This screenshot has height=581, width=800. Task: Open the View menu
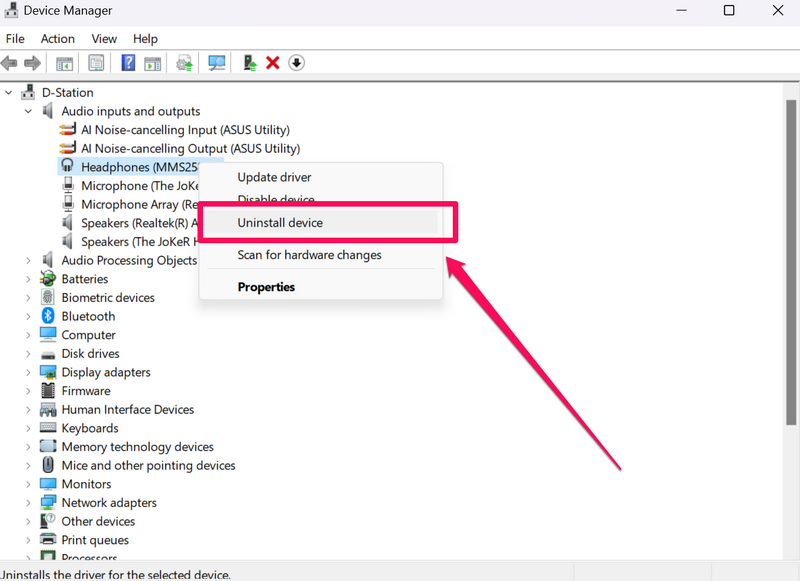pyautogui.click(x=104, y=39)
